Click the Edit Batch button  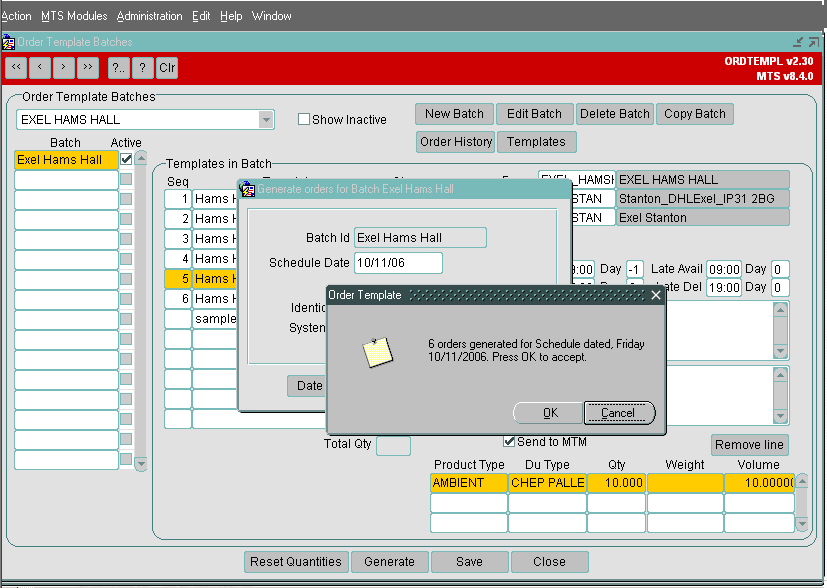pos(534,114)
